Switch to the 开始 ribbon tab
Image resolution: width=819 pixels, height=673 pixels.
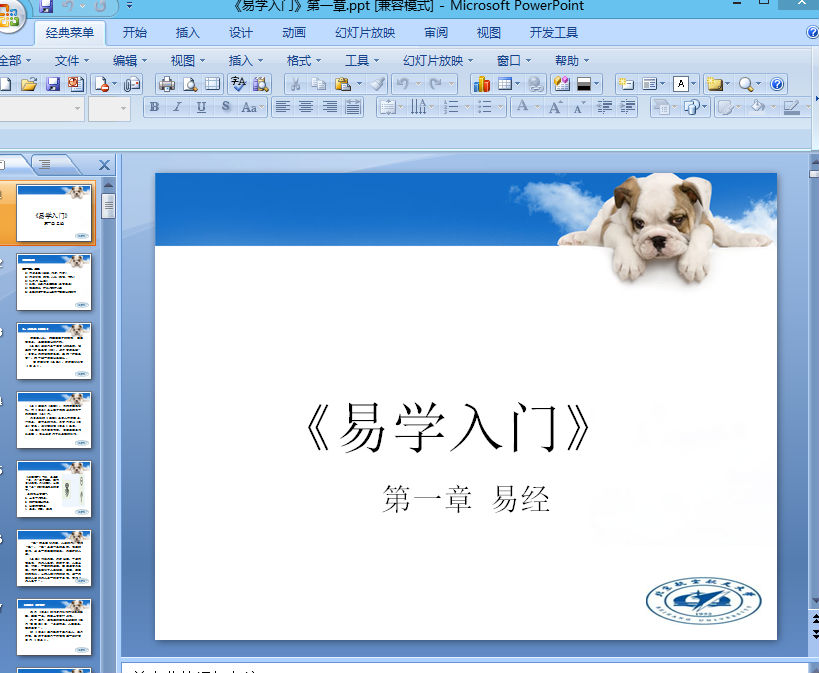(x=135, y=33)
